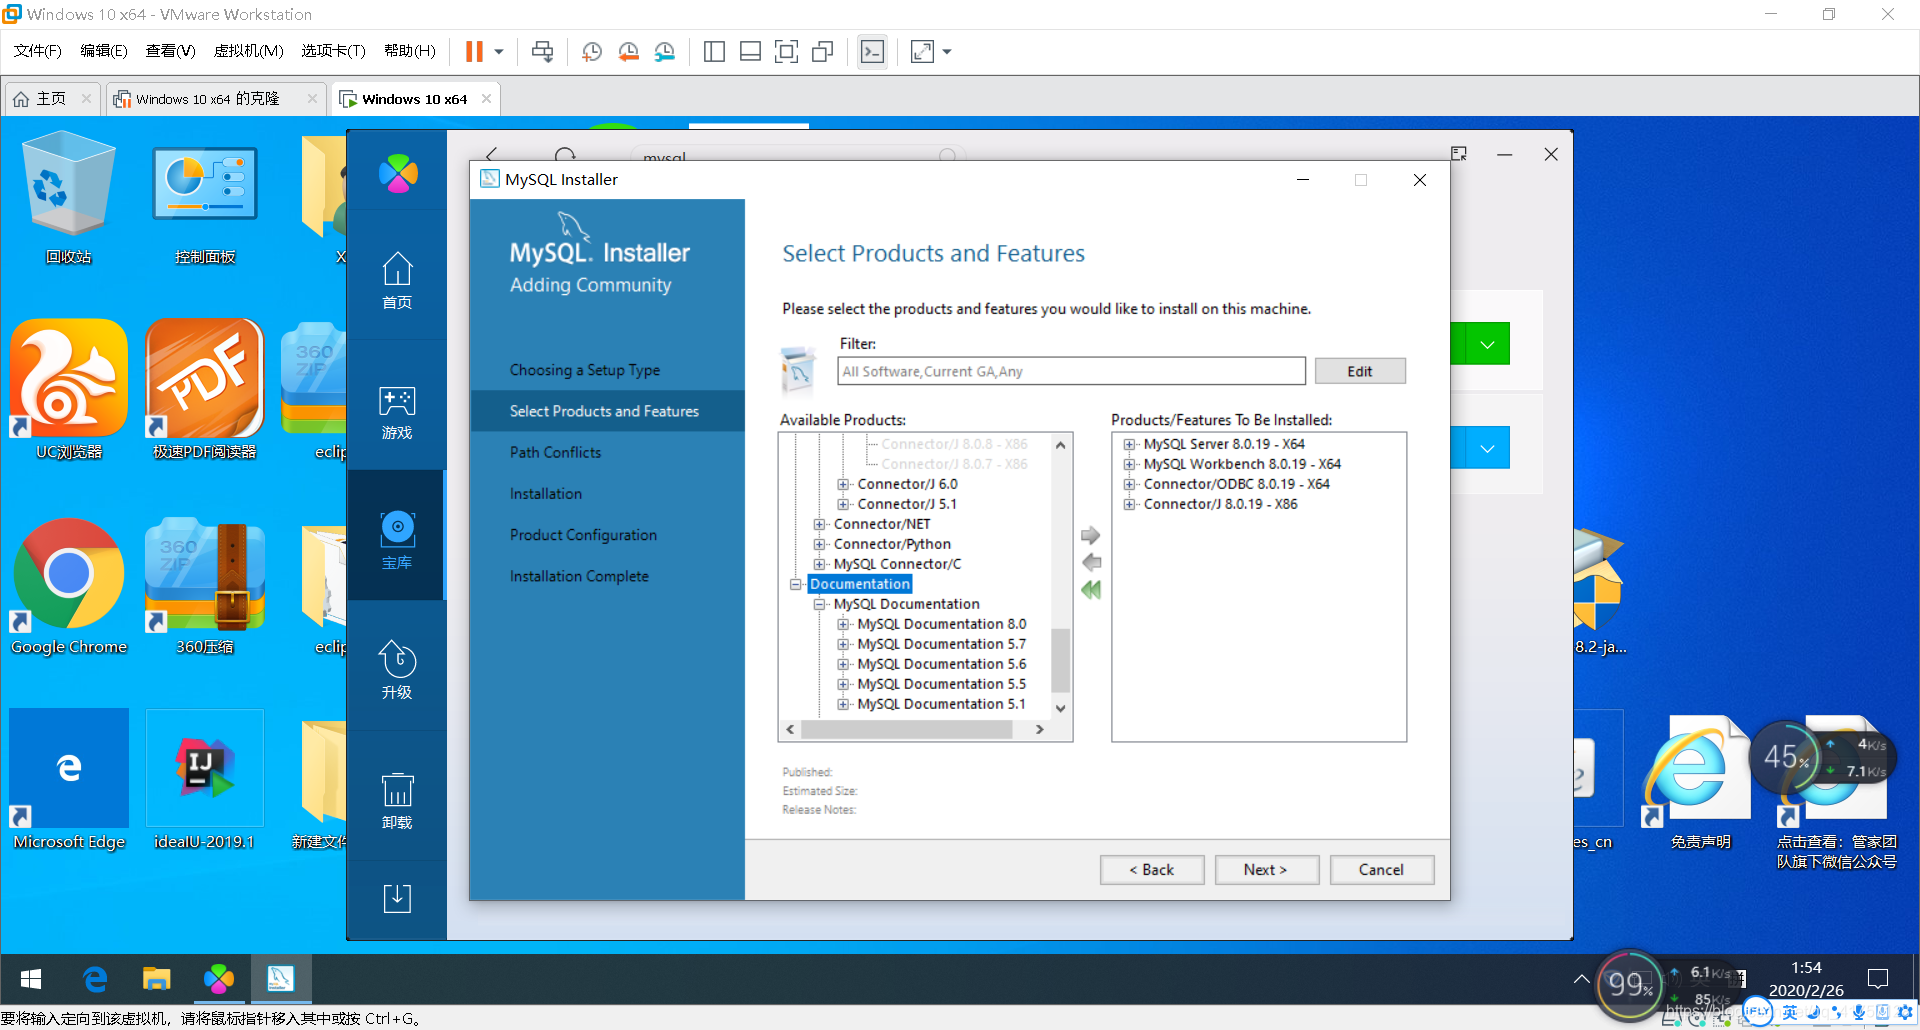Open the 编辑(E) menu

(x=103, y=51)
